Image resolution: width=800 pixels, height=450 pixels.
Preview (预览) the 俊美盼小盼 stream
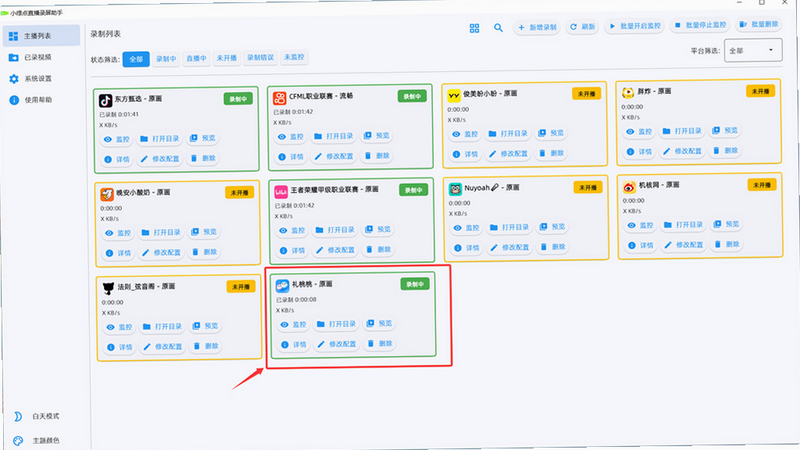point(551,133)
